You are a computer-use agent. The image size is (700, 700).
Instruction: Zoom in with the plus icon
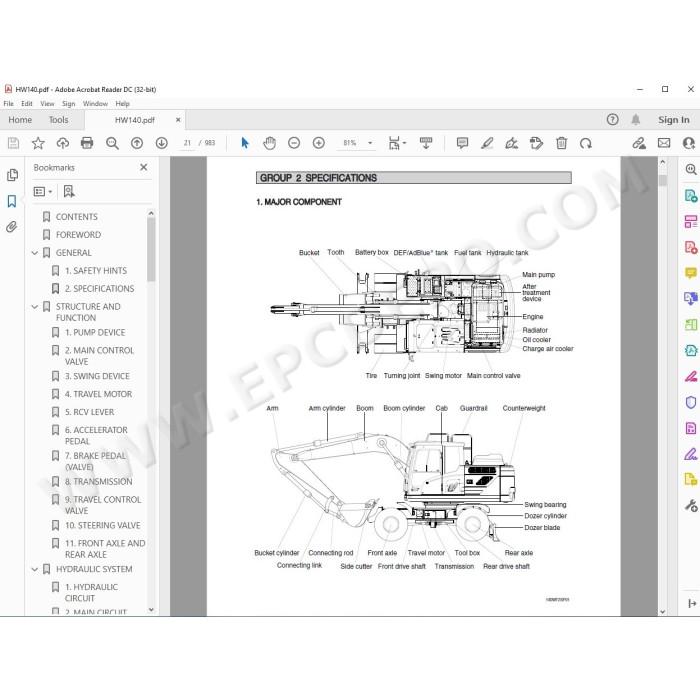[x=319, y=143]
